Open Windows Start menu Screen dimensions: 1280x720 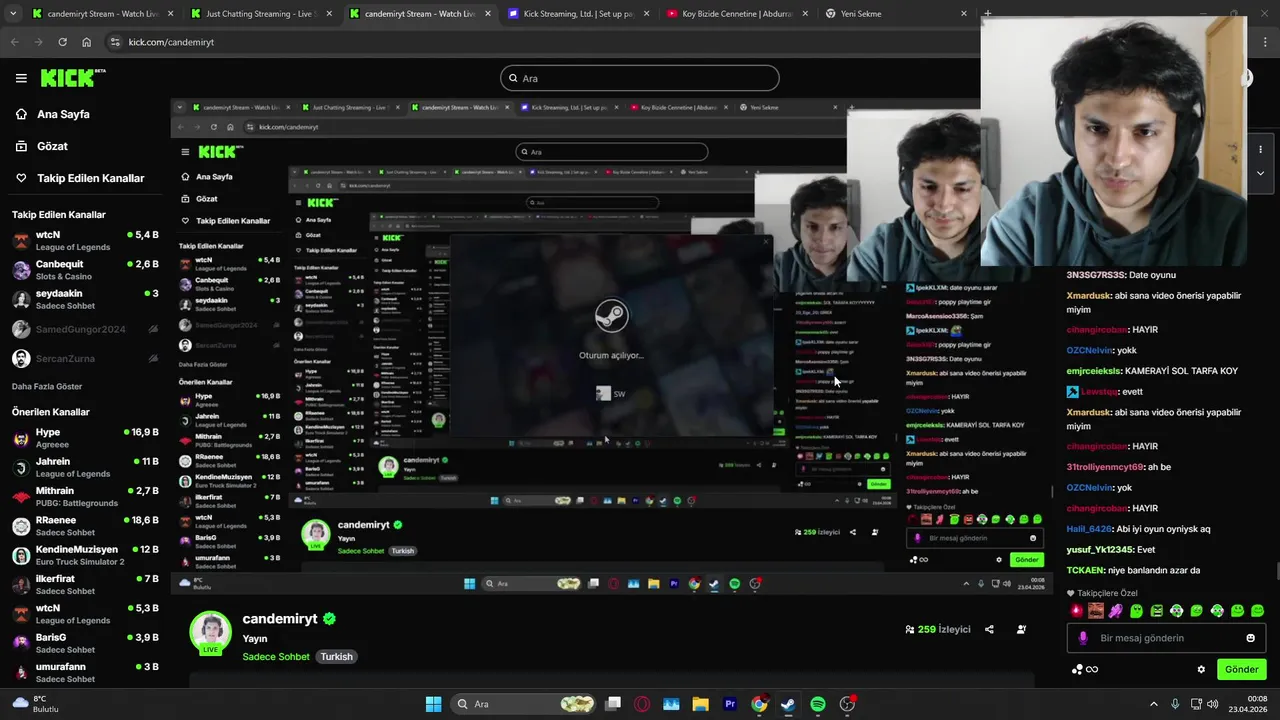coord(433,704)
